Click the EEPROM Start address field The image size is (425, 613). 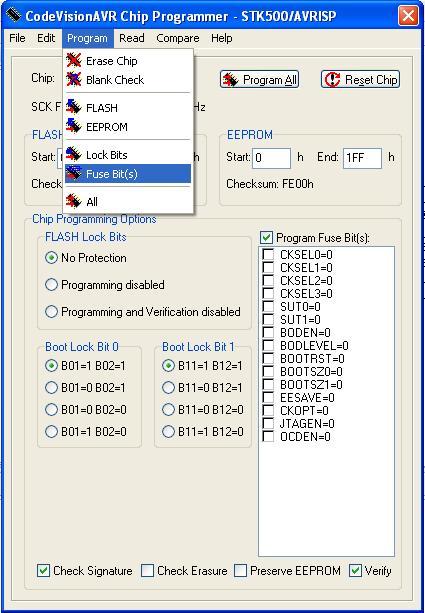[271, 158]
